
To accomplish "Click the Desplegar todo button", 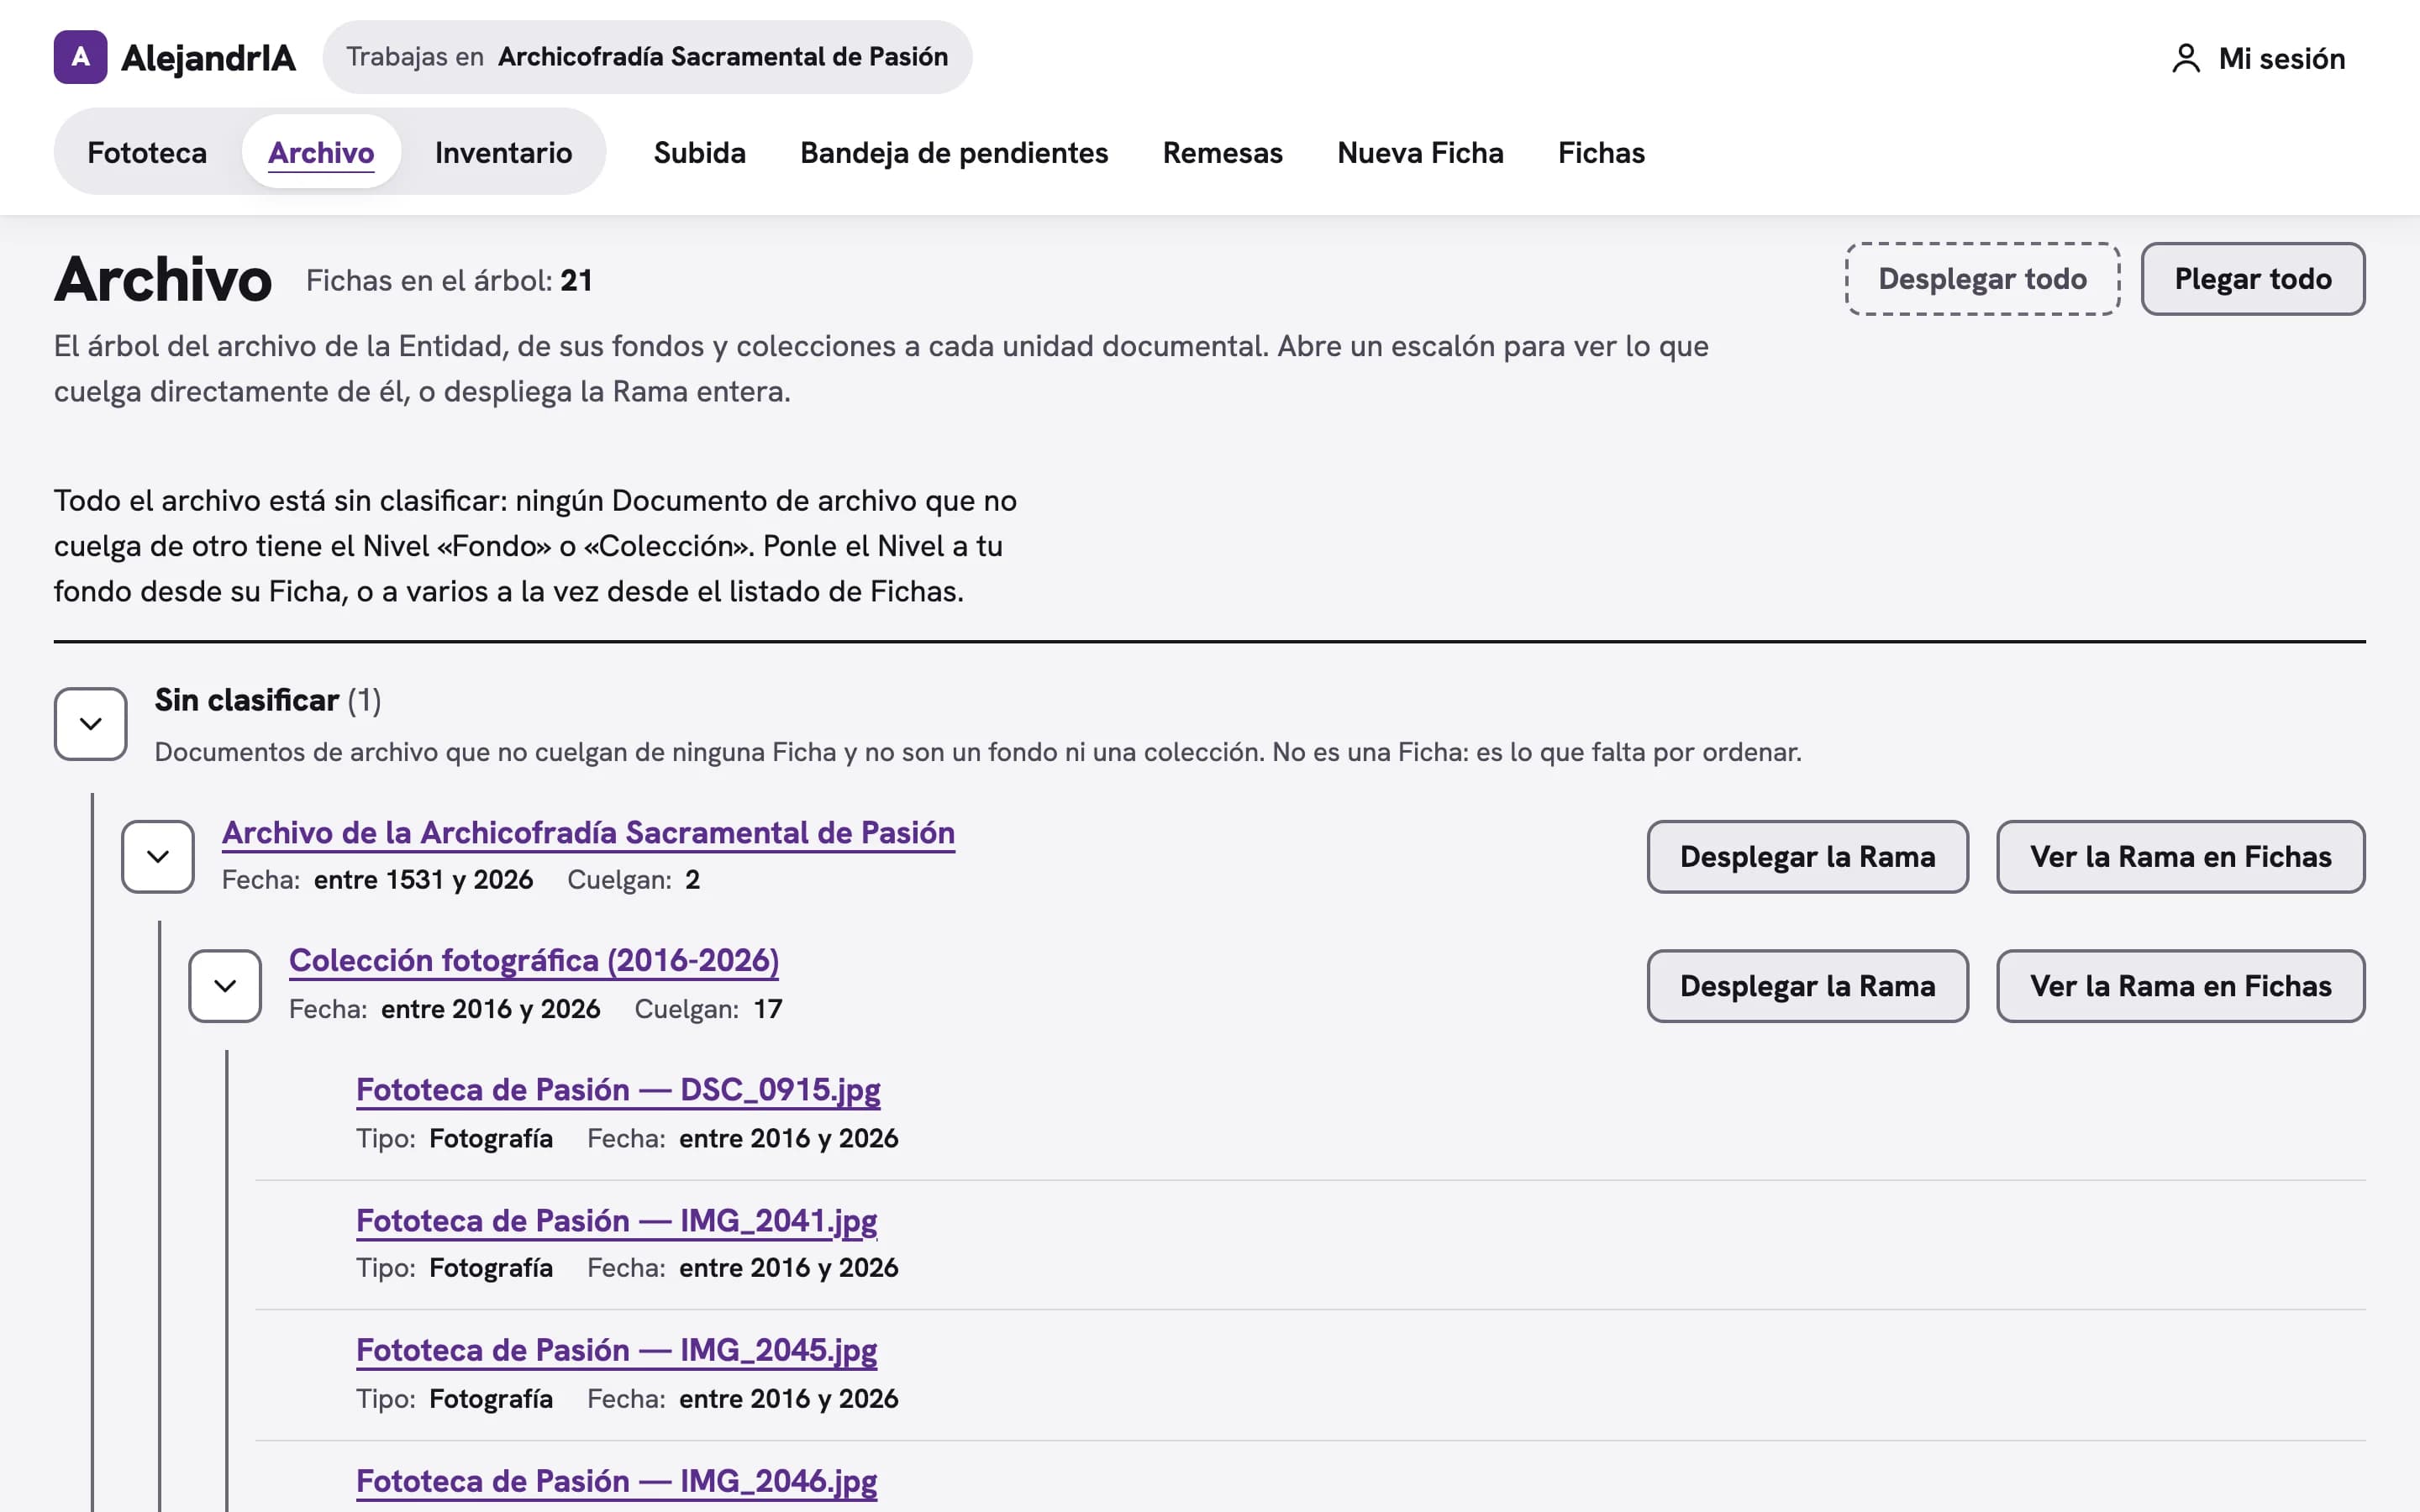I will pos(1982,279).
